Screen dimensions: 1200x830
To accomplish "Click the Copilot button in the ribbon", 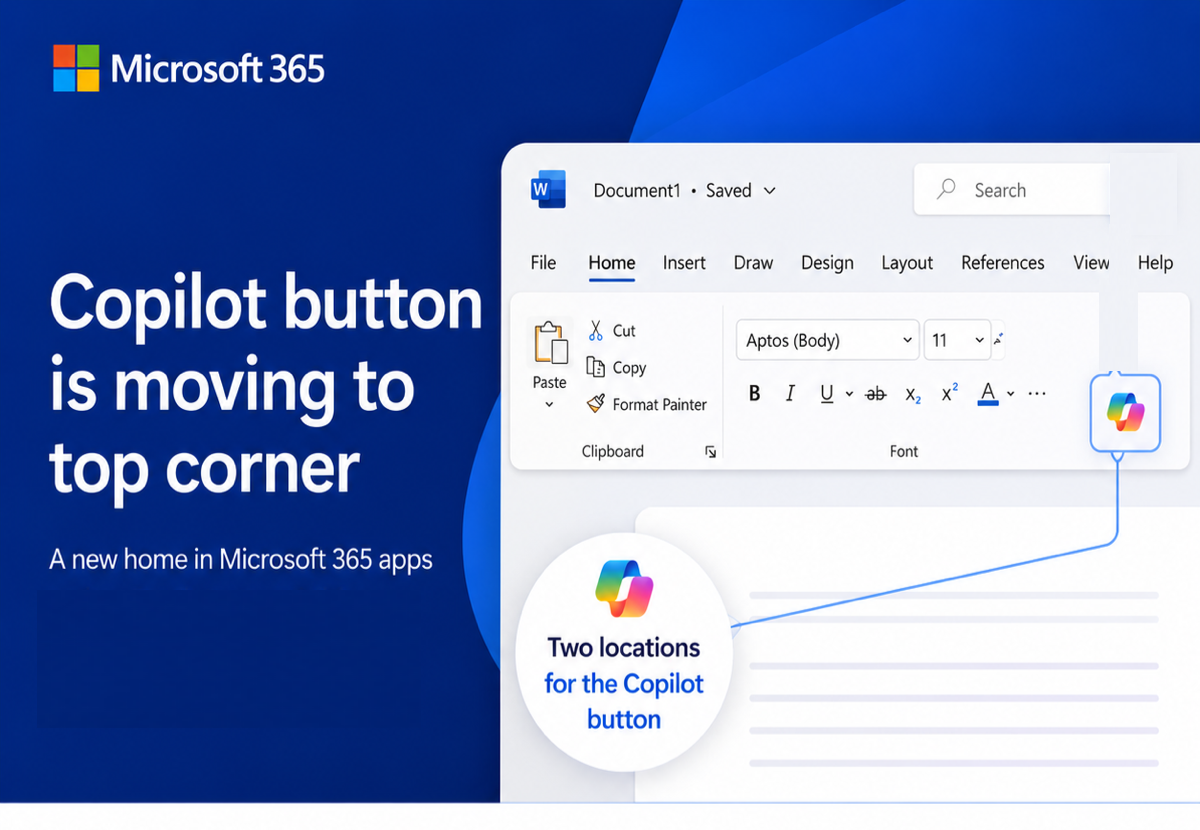I will tap(1125, 412).
